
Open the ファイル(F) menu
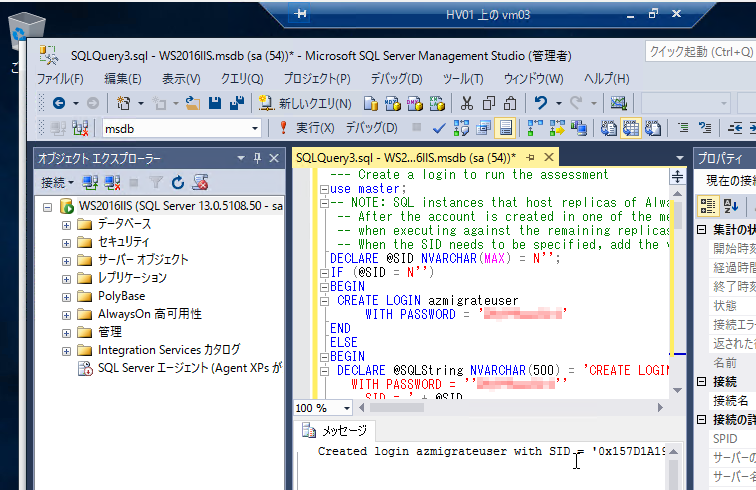tap(60, 78)
